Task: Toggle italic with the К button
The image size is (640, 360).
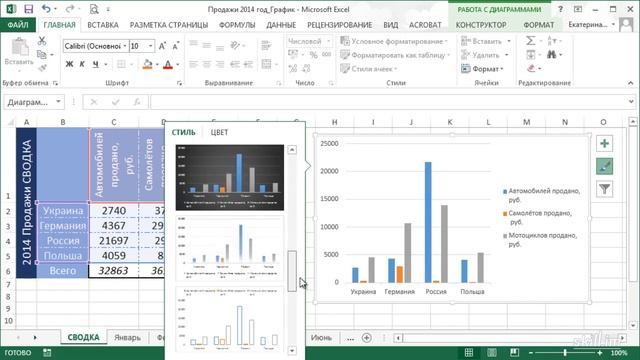Action: pos(82,64)
